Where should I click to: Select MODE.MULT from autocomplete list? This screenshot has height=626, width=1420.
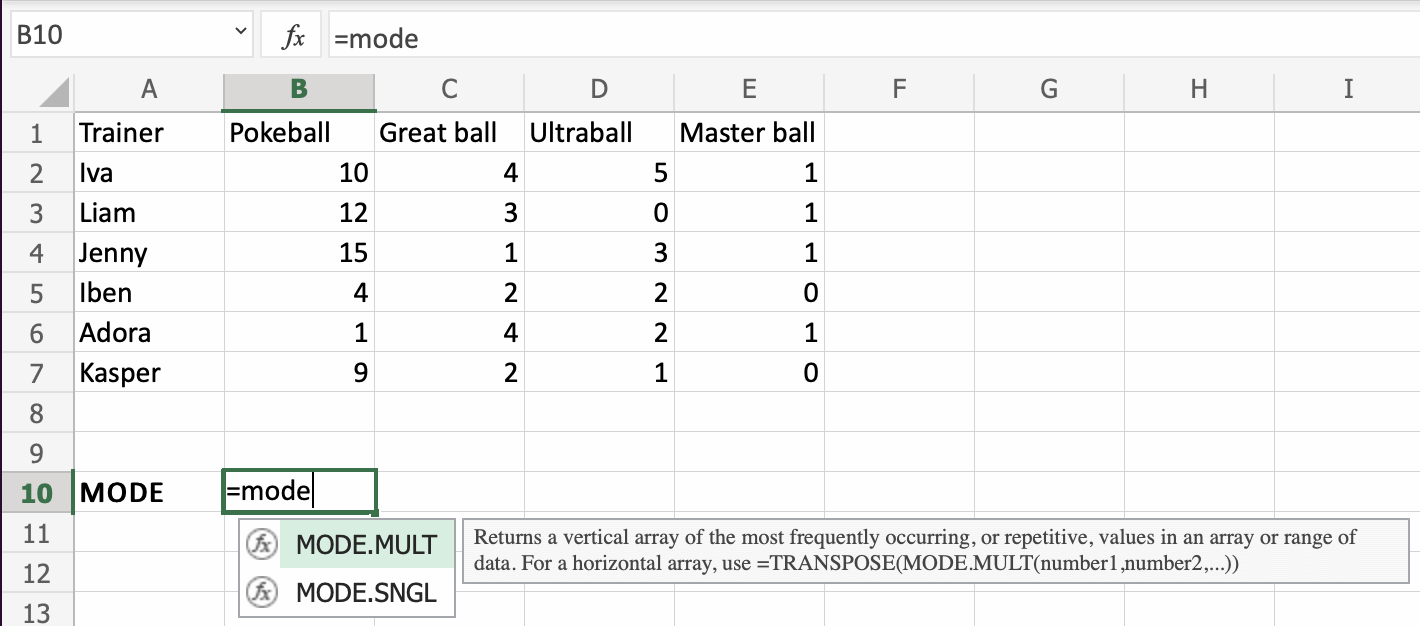pyautogui.click(x=366, y=544)
